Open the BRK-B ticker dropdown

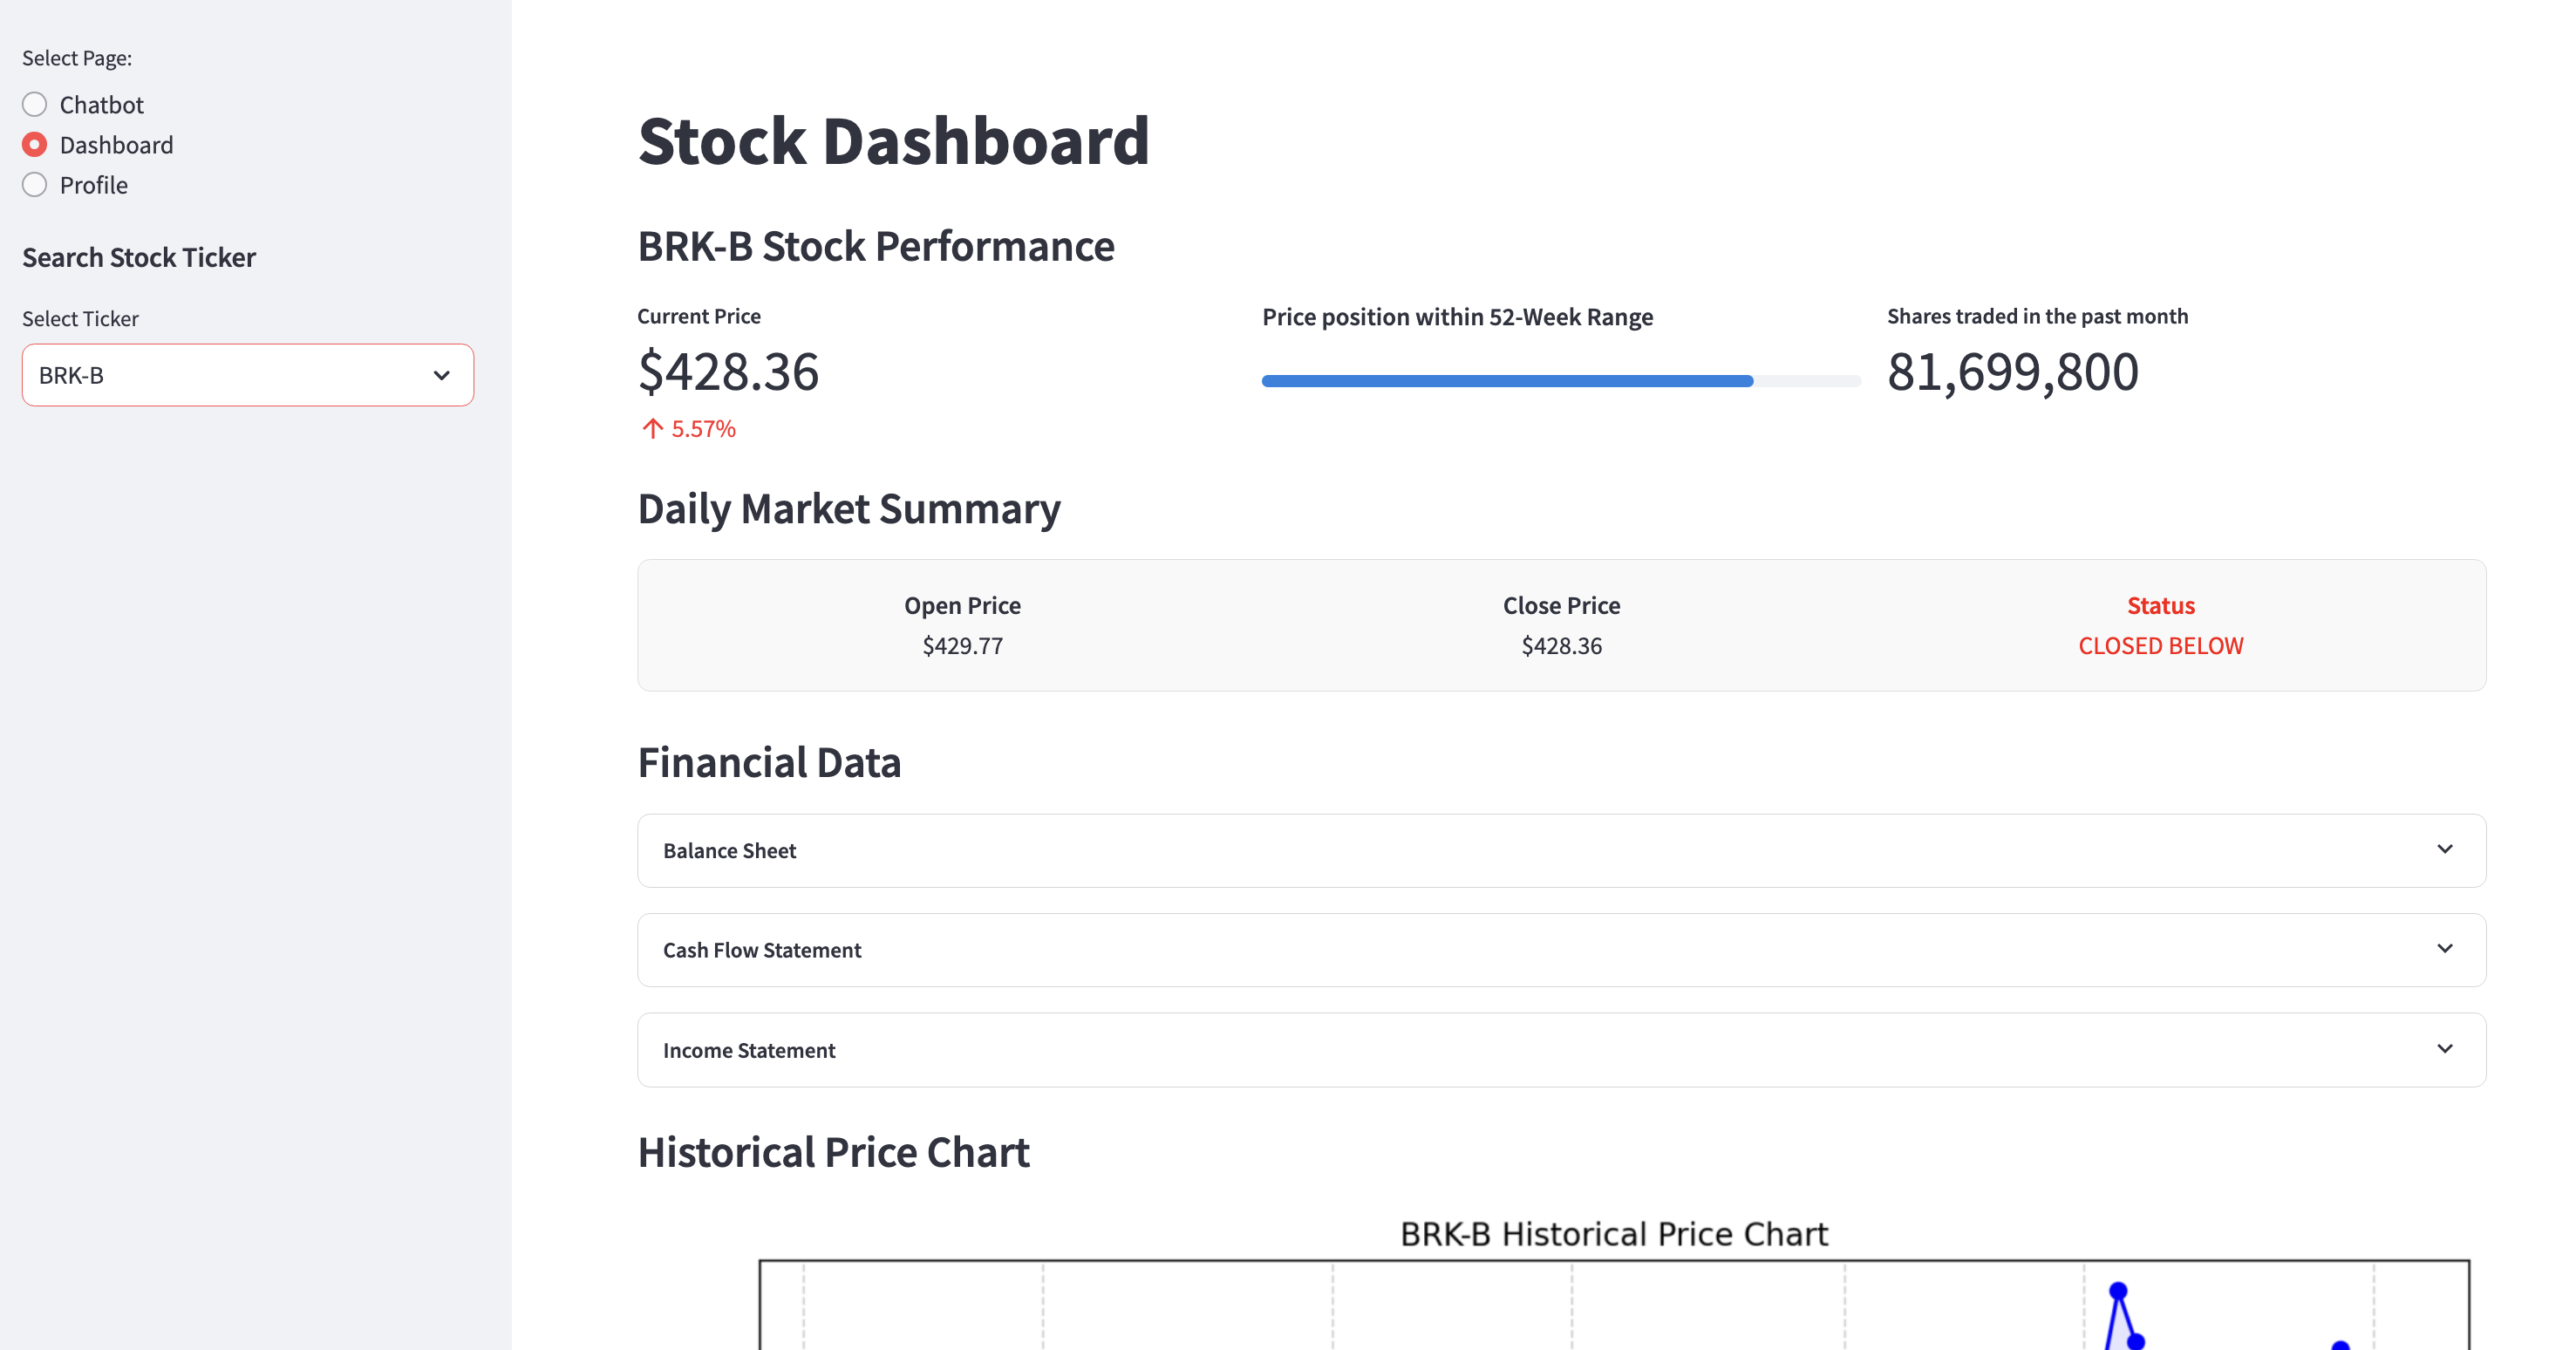click(x=230, y=375)
